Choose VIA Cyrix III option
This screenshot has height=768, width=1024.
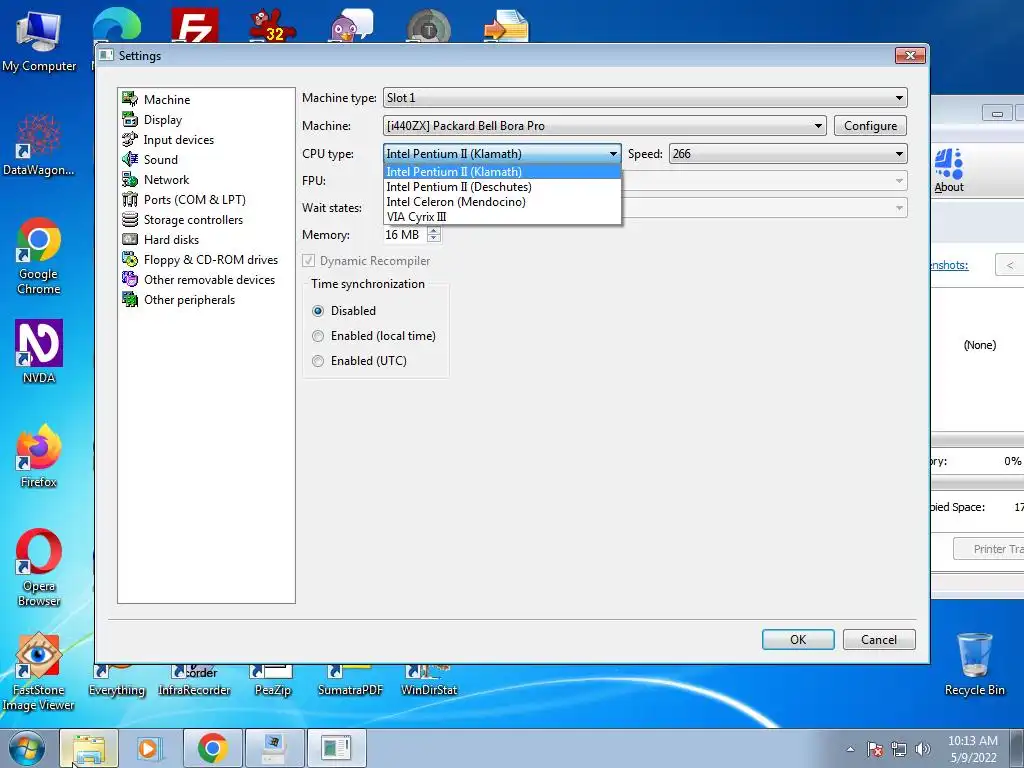click(502, 217)
